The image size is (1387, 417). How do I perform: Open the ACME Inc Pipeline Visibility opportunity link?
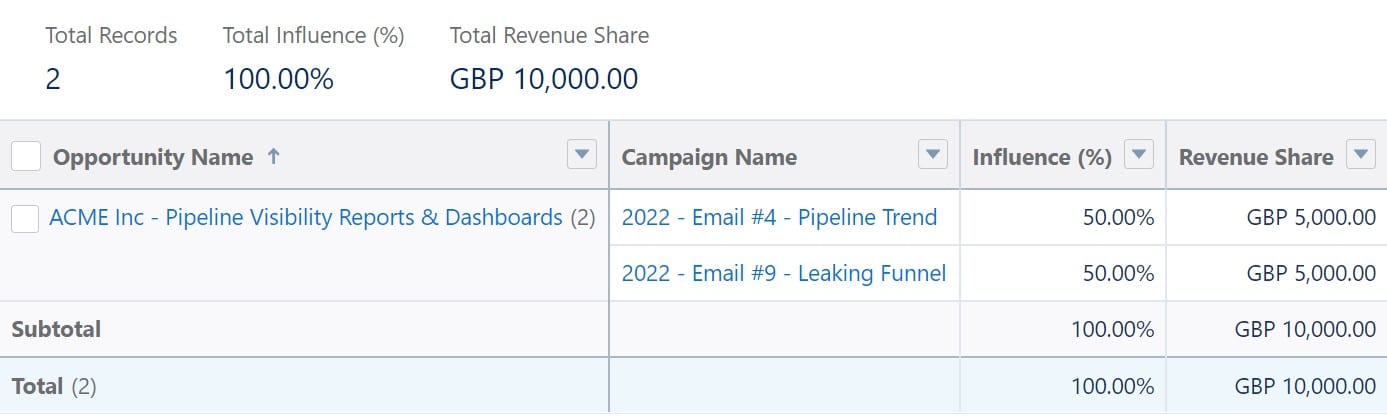click(x=305, y=217)
